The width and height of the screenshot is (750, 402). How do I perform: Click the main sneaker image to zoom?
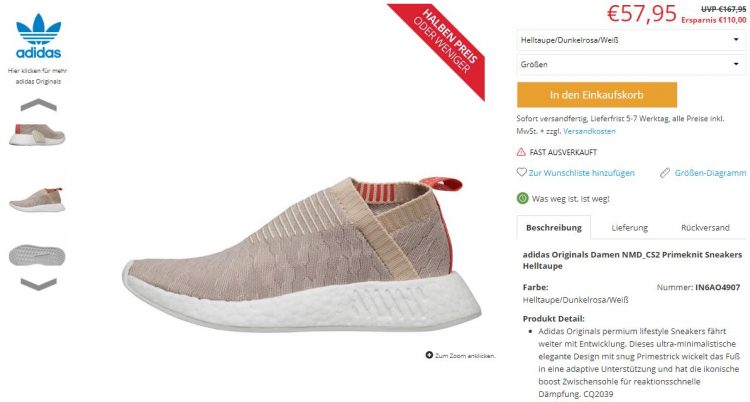(301, 254)
